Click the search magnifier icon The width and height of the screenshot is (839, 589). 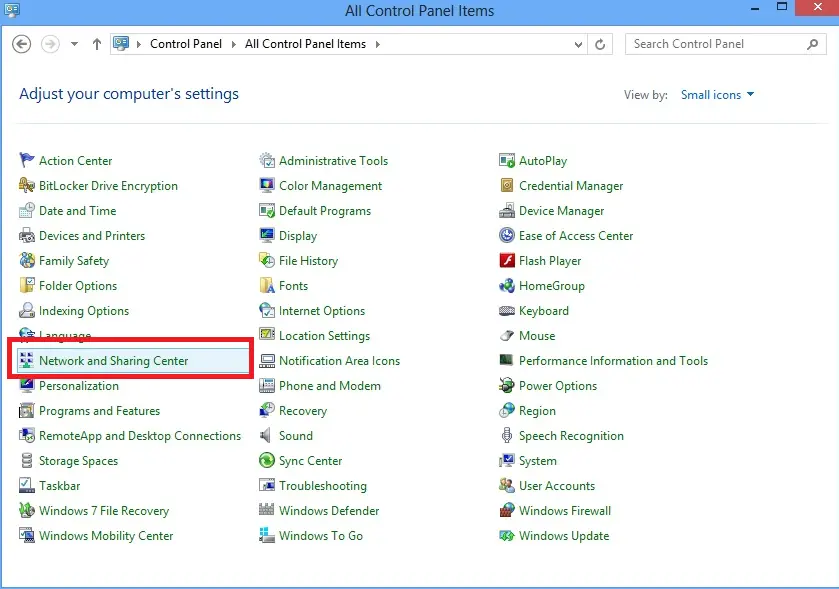[812, 44]
